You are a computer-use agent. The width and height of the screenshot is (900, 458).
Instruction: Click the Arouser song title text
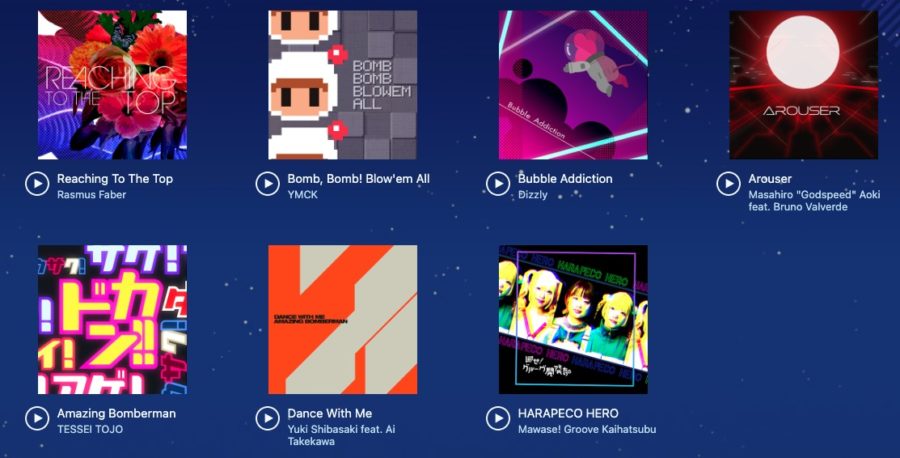[x=770, y=178]
